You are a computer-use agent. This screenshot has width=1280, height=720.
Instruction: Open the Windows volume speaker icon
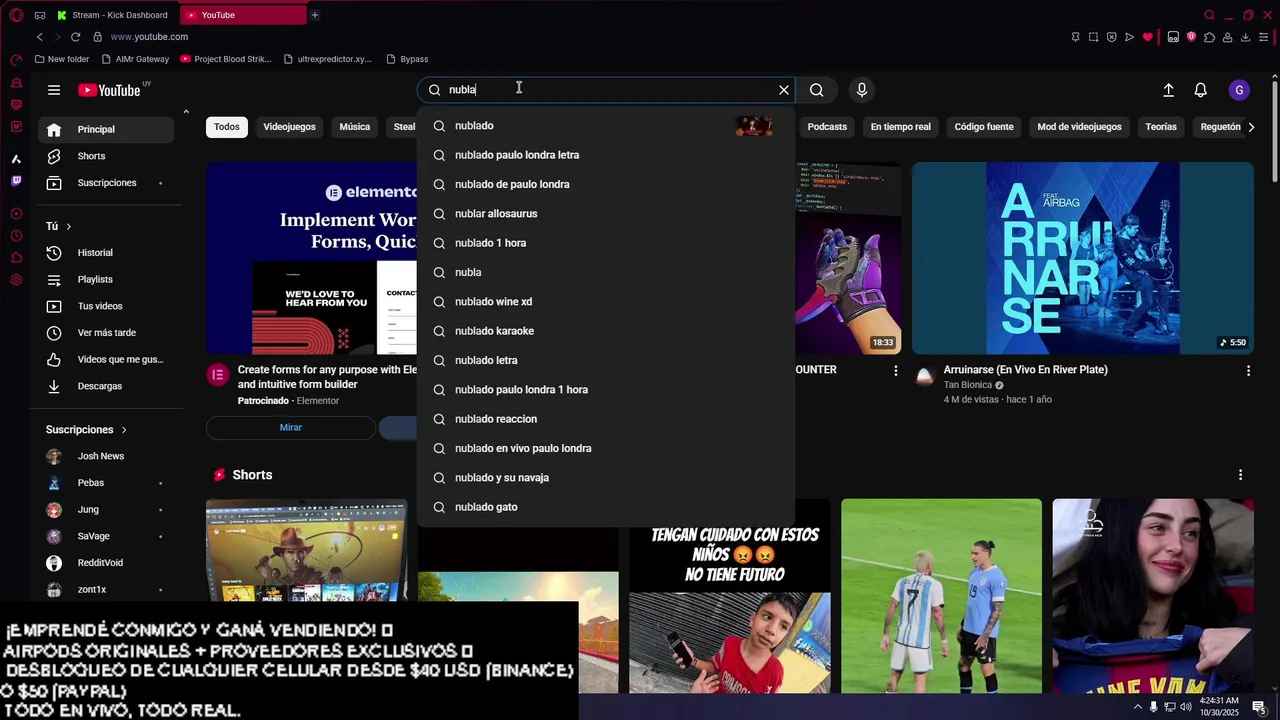1186,707
